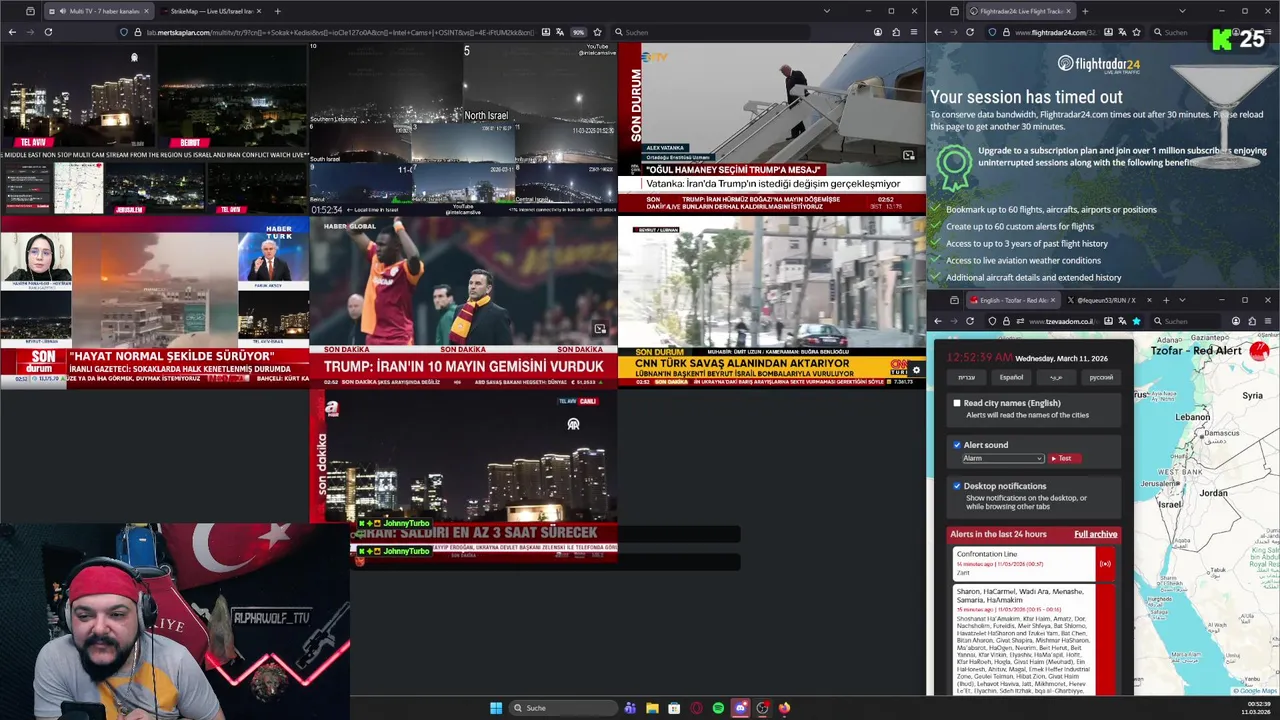The image size is (1280, 720).
Task: Click the Sharon, HaCarmel, Wadi Ara alert entry
Action: (1034, 640)
